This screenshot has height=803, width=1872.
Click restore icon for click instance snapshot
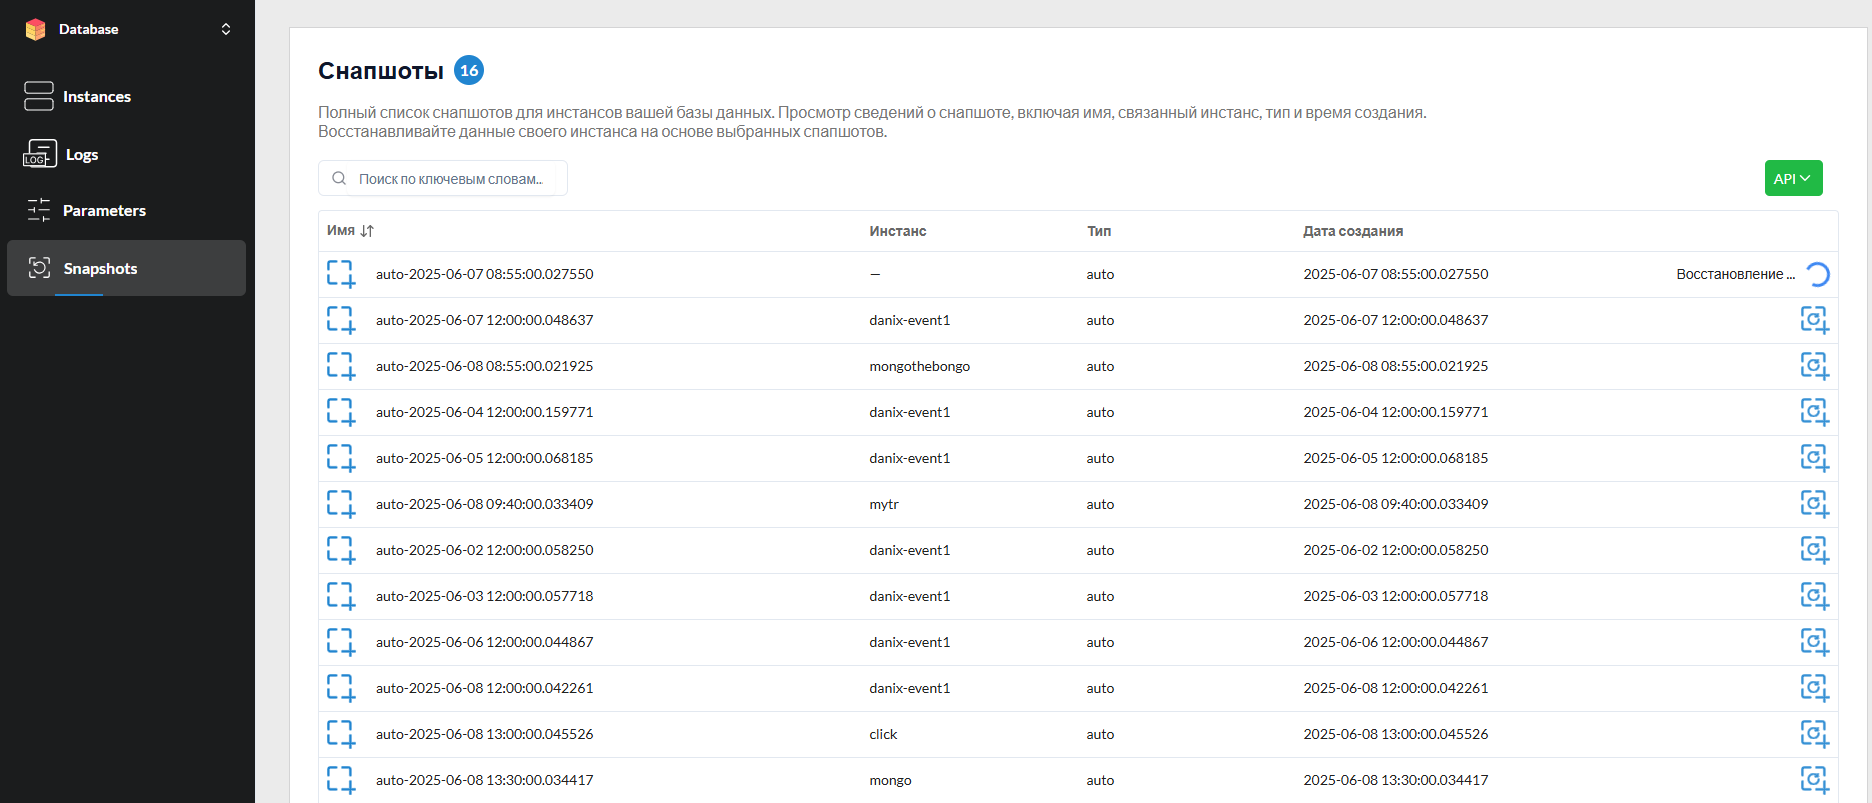tap(1814, 734)
